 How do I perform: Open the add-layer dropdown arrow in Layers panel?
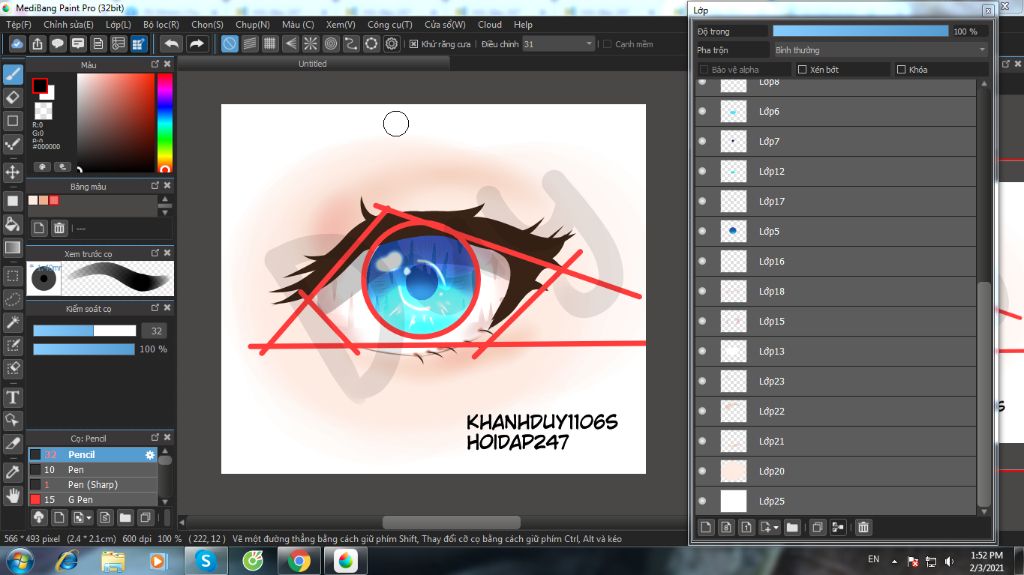point(776,527)
